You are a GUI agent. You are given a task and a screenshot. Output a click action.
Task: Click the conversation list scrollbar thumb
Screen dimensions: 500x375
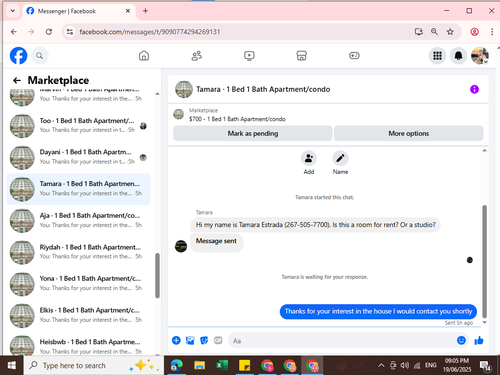[157, 275]
